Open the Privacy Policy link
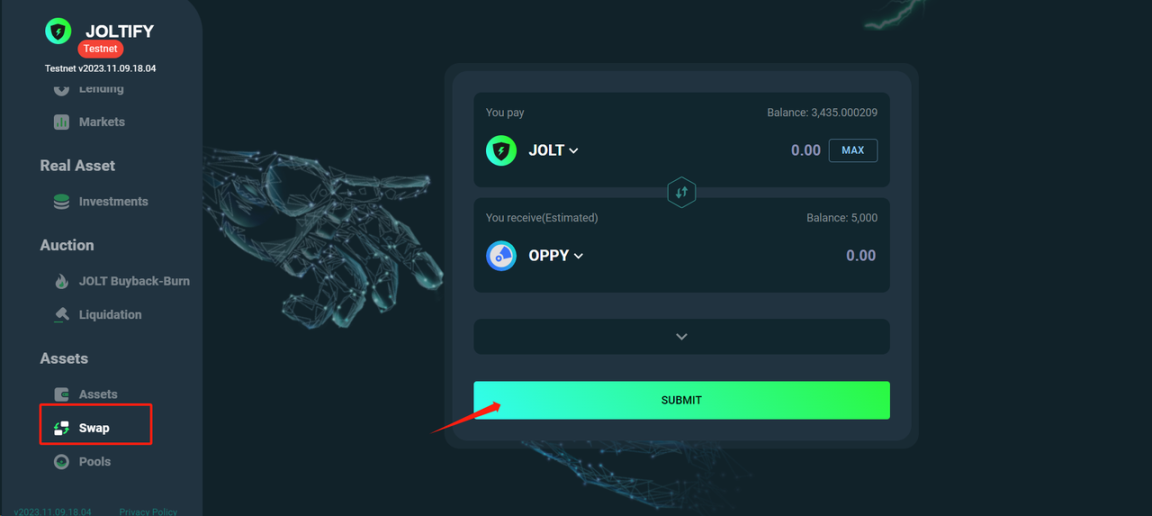The image size is (1152, 516). (x=148, y=512)
